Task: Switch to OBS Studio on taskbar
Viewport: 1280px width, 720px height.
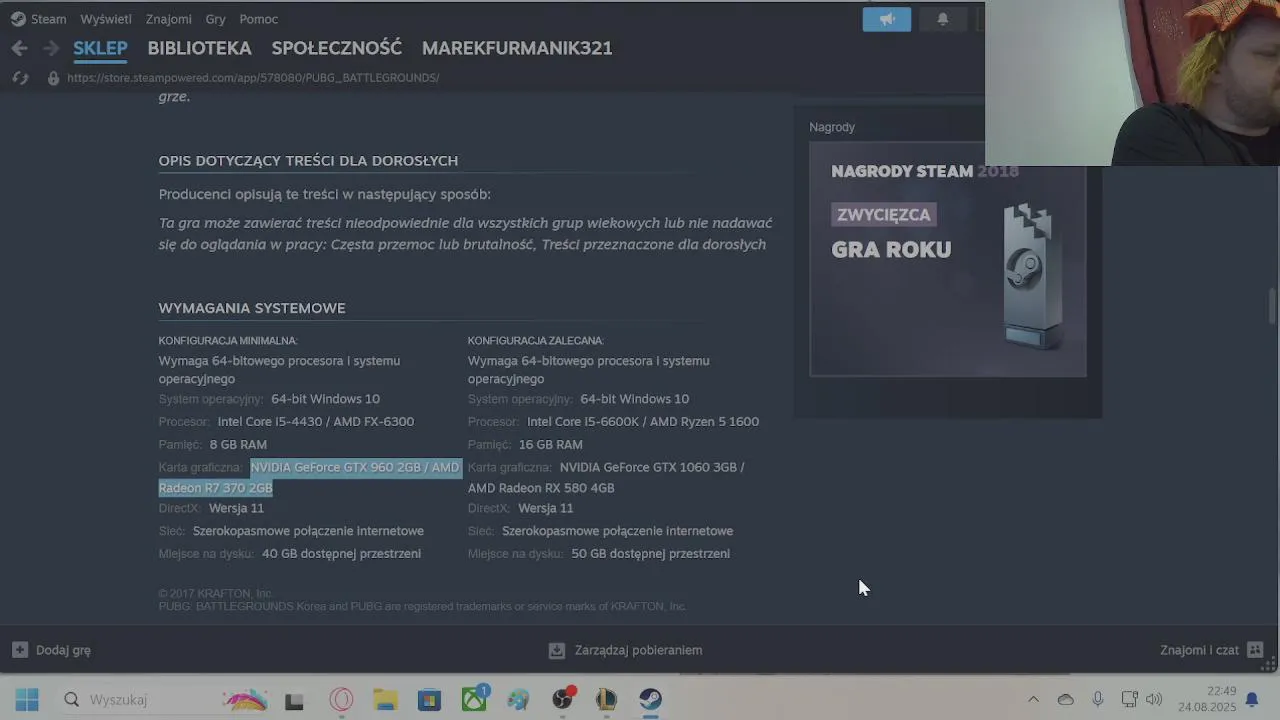Action: tap(564, 699)
